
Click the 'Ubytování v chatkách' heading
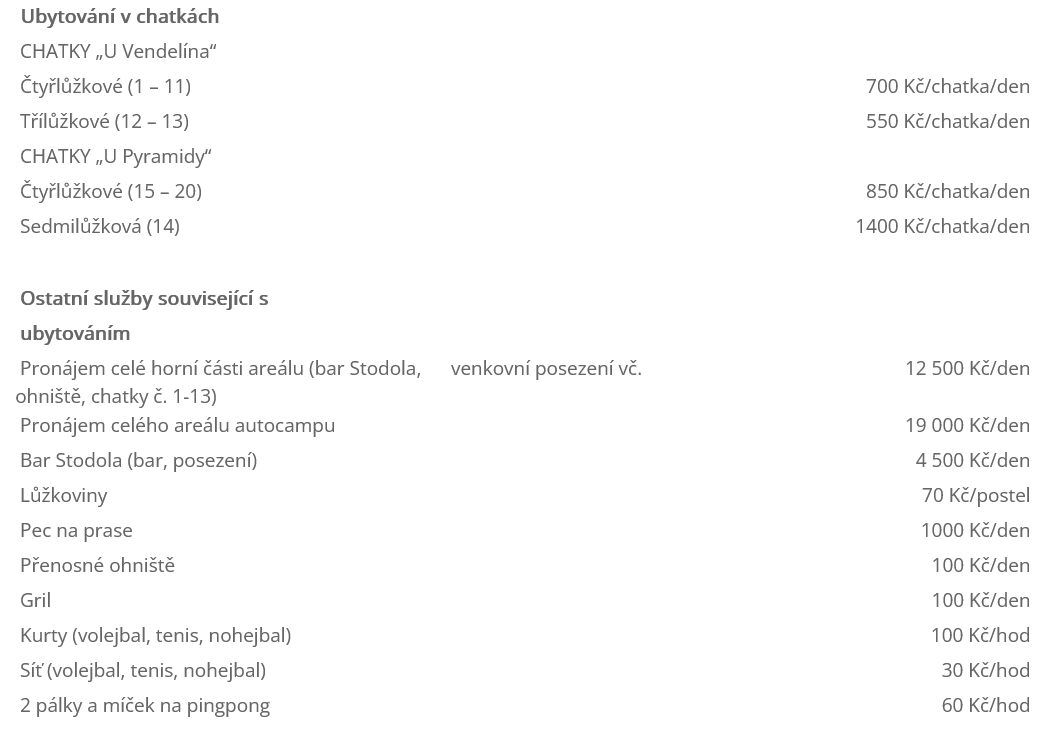[x=119, y=16]
